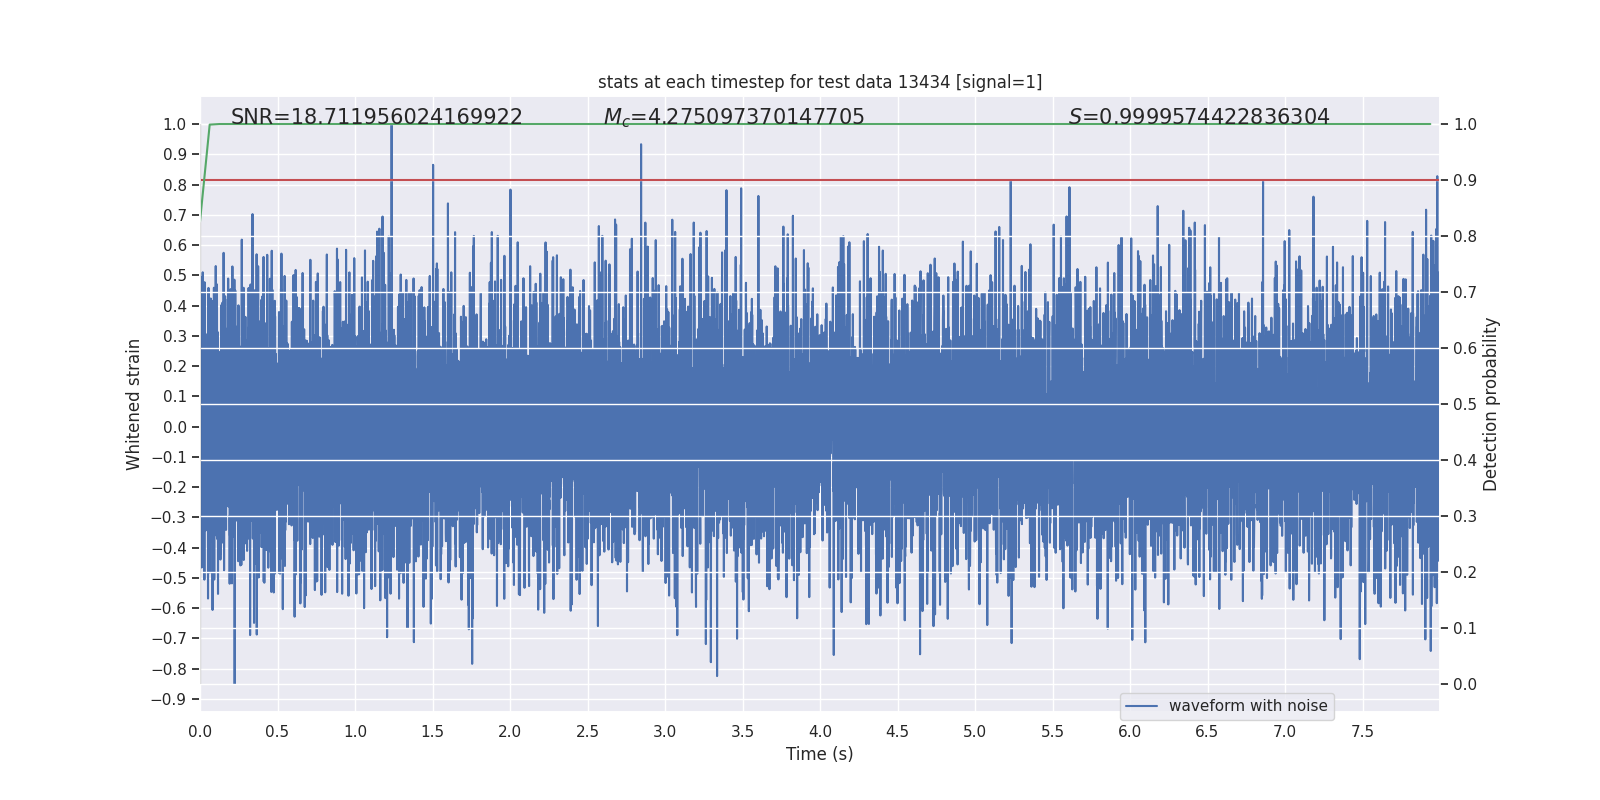The image size is (1600, 800).
Task: Click time axis tick label 6.0
Action: tap(1130, 731)
